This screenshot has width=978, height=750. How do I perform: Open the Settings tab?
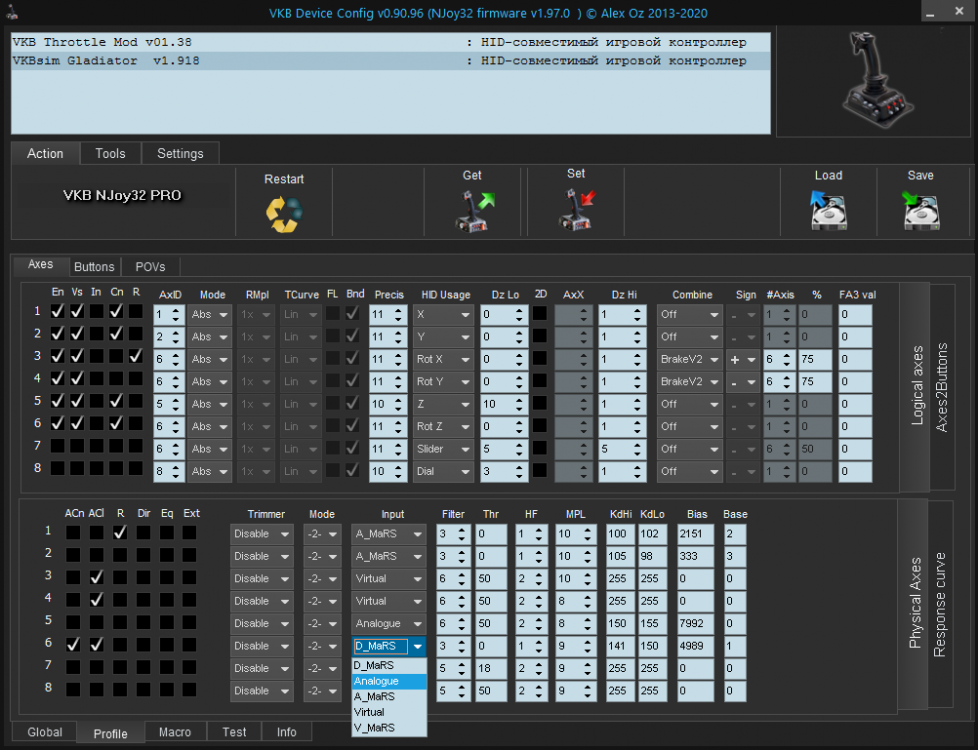[180, 153]
